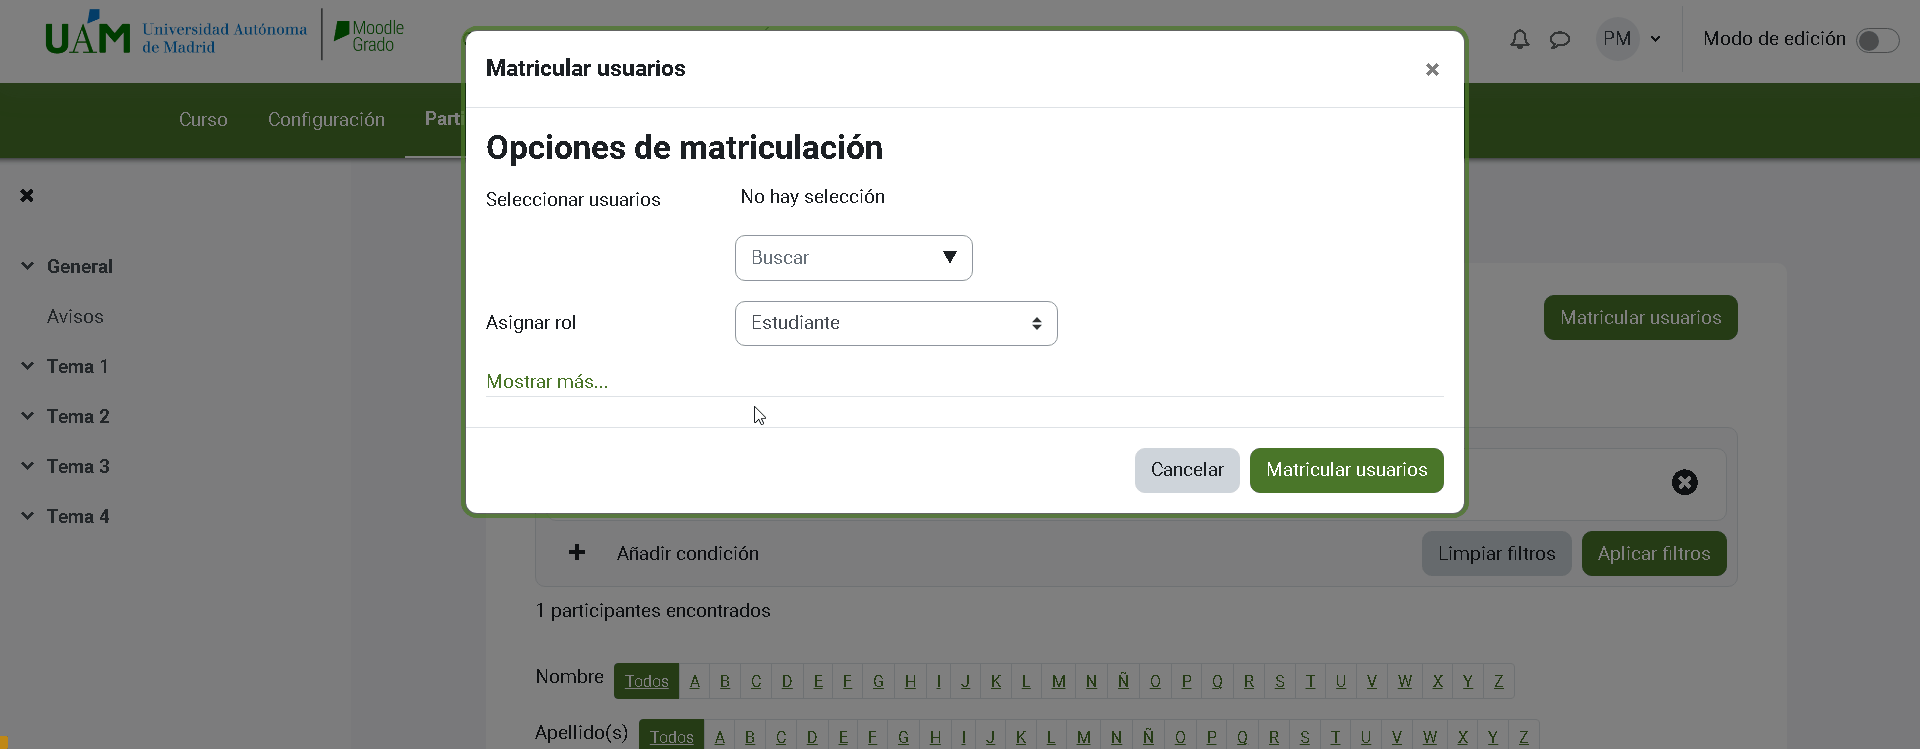The width and height of the screenshot is (1920, 749).
Task: Open messaging speech bubble icon
Action: pyautogui.click(x=1560, y=40)
